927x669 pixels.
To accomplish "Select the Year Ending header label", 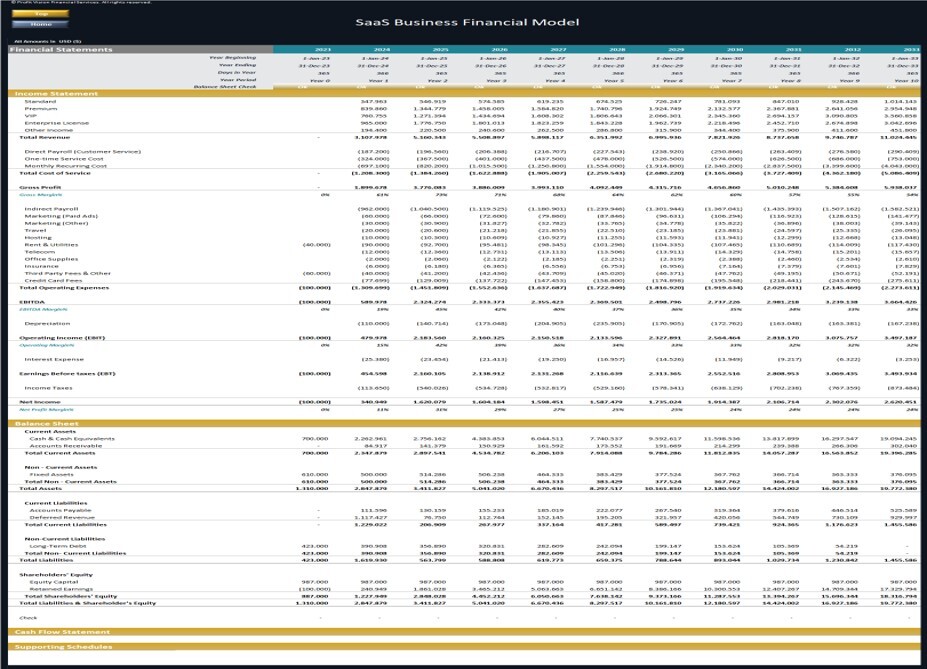I will coord(238,65).
